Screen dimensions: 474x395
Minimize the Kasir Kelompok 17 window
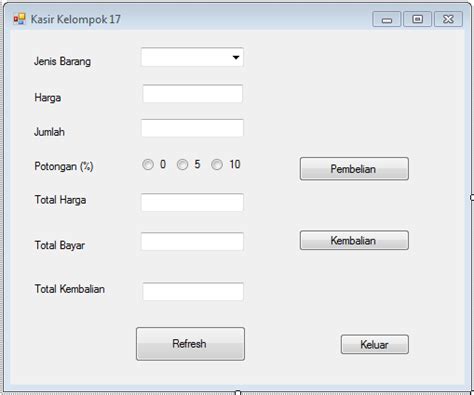(387, 19)
